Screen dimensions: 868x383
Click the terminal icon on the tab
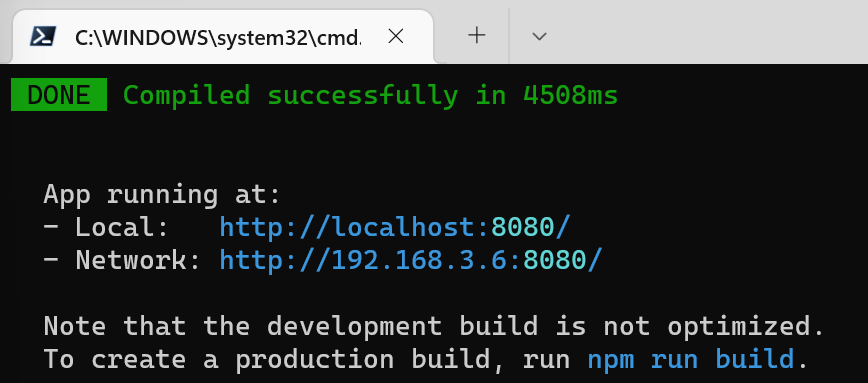point(43,37)
